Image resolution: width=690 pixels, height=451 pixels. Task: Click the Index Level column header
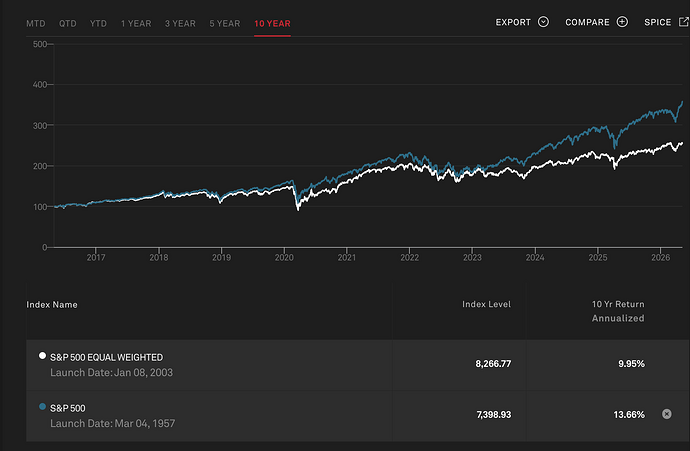pyautogui.click(x=486, y=304)
